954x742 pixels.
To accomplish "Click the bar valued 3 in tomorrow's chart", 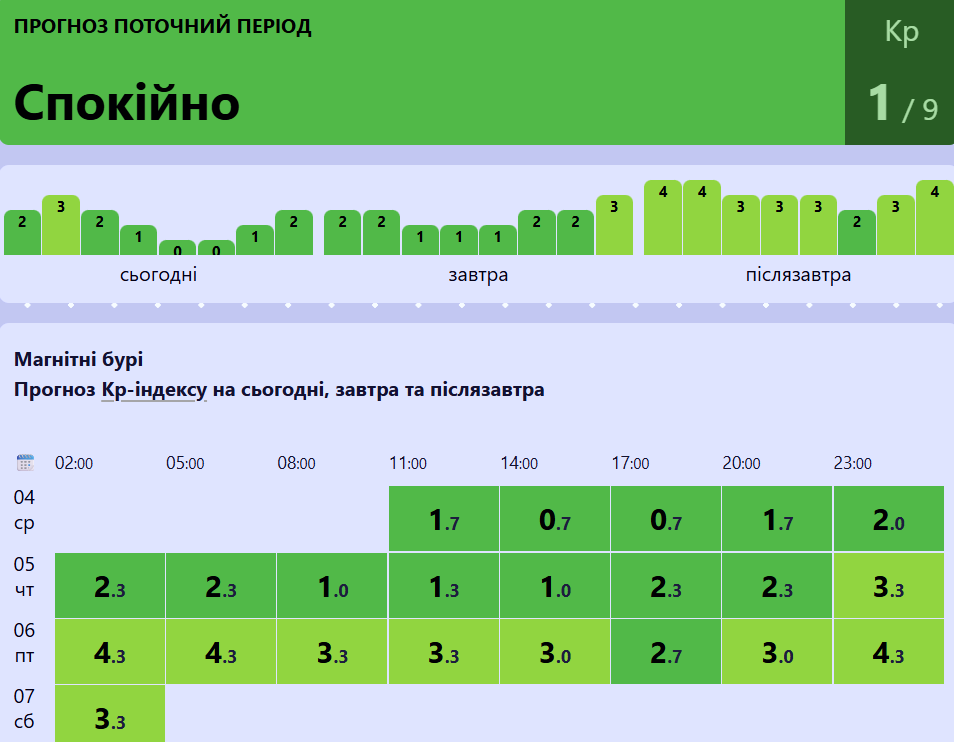I will (614, 225).
